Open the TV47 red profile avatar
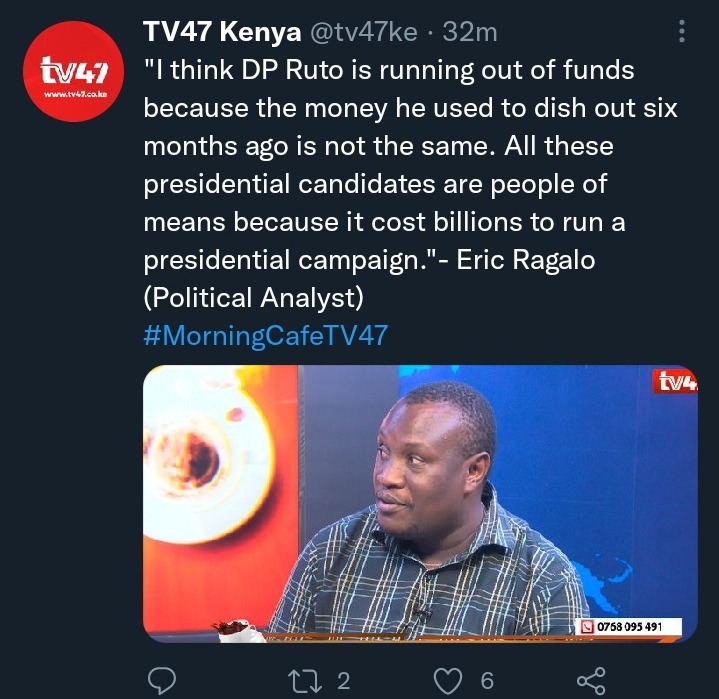The image size is (719, 699). pos(73,72)
